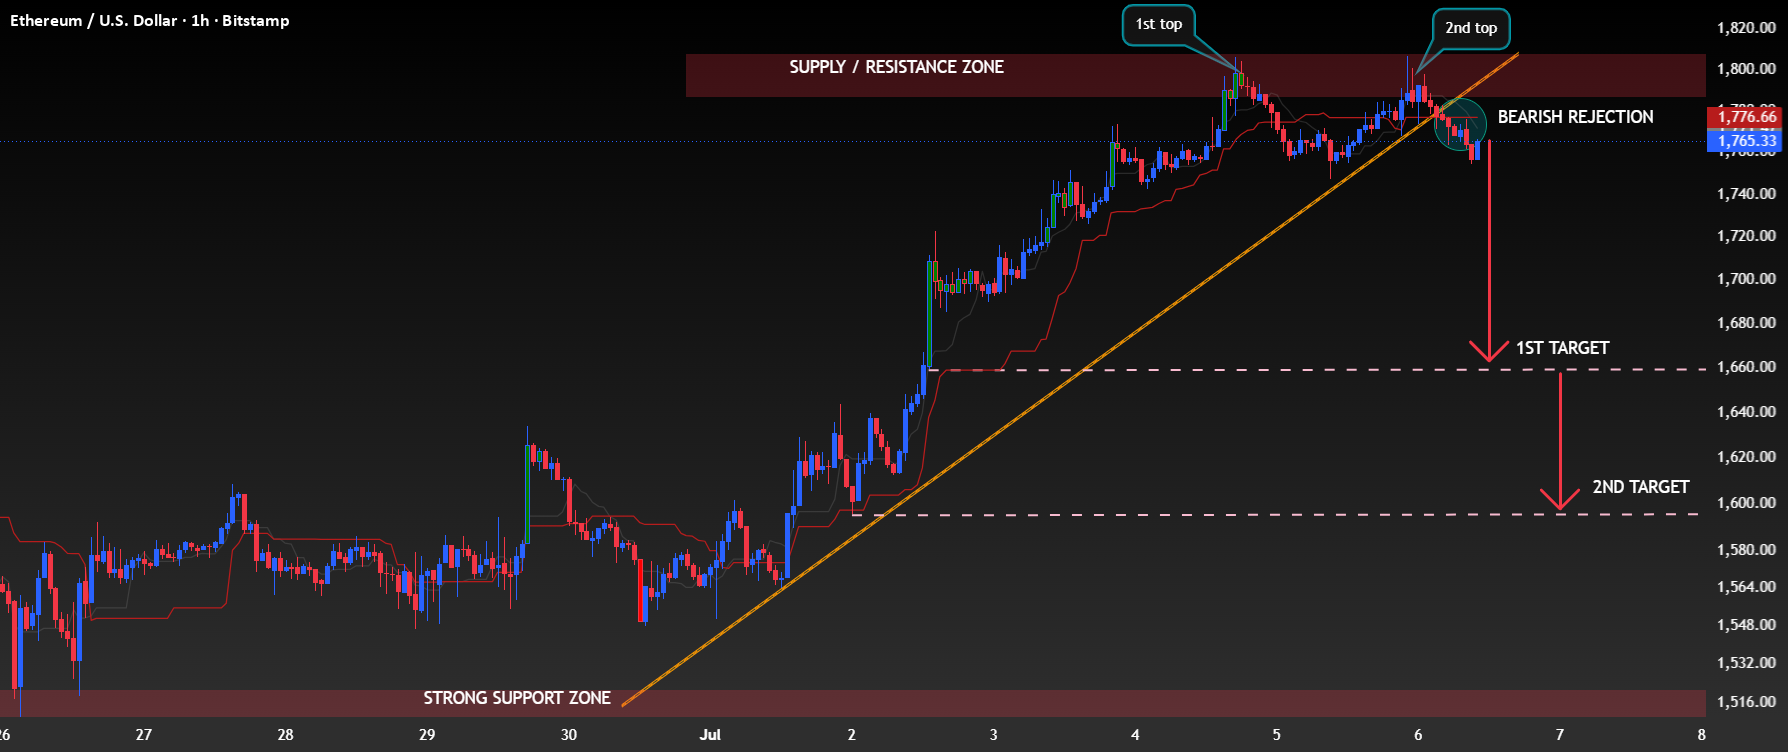
Task: Select the 2ND TARGET text label
Action: (1640, 487)
